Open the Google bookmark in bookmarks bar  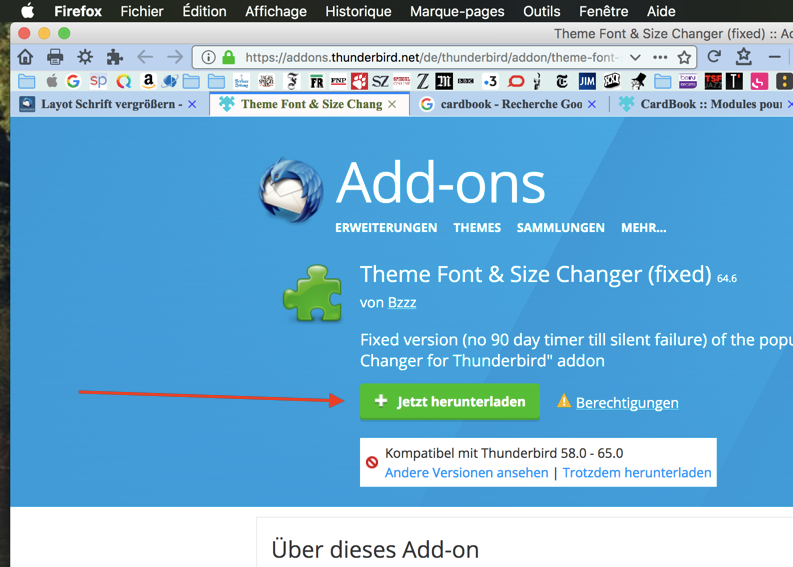73,81
